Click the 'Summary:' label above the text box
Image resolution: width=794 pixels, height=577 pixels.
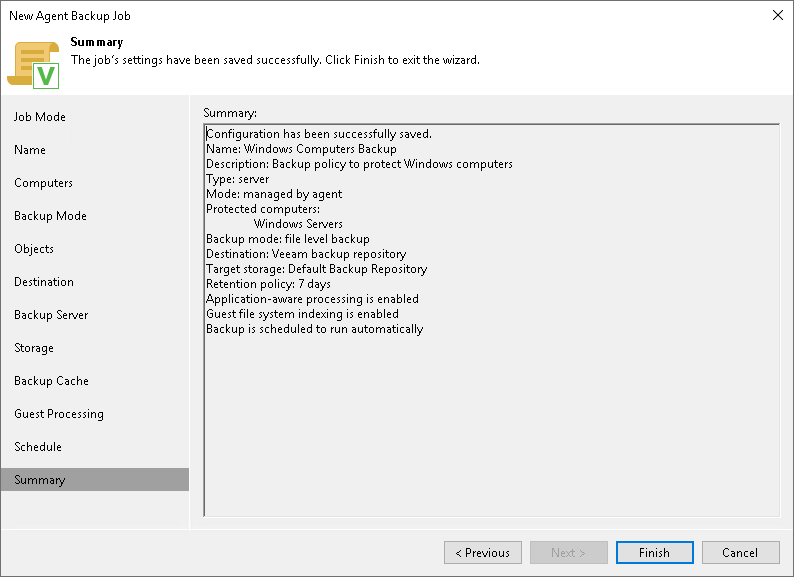coord(230,113)
